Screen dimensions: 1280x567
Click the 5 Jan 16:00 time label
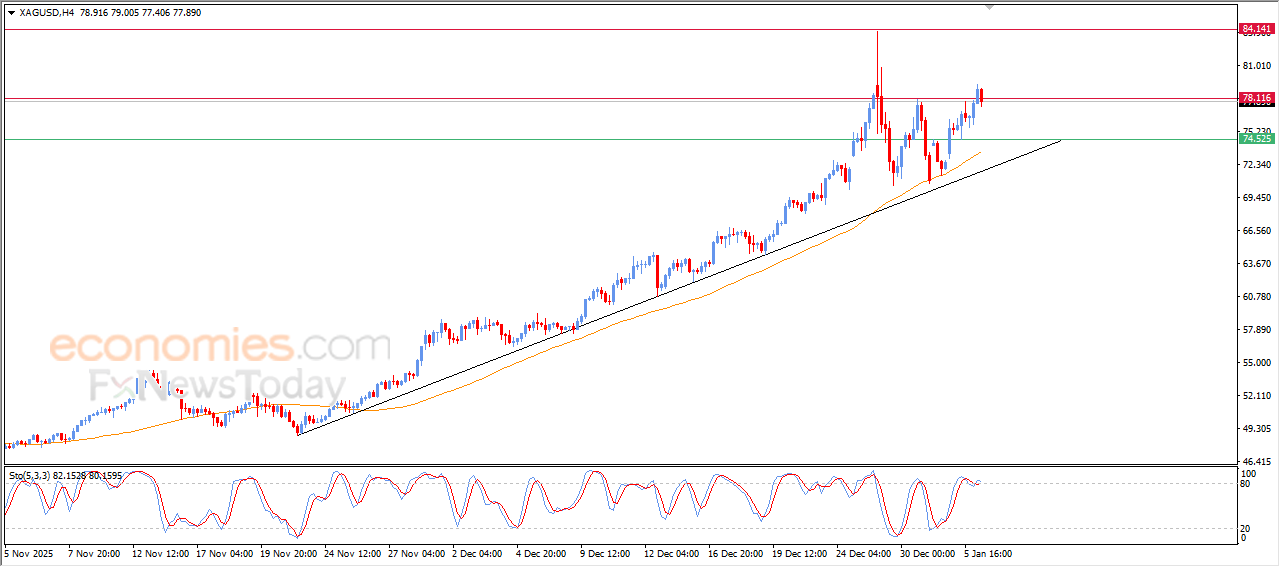989,552
